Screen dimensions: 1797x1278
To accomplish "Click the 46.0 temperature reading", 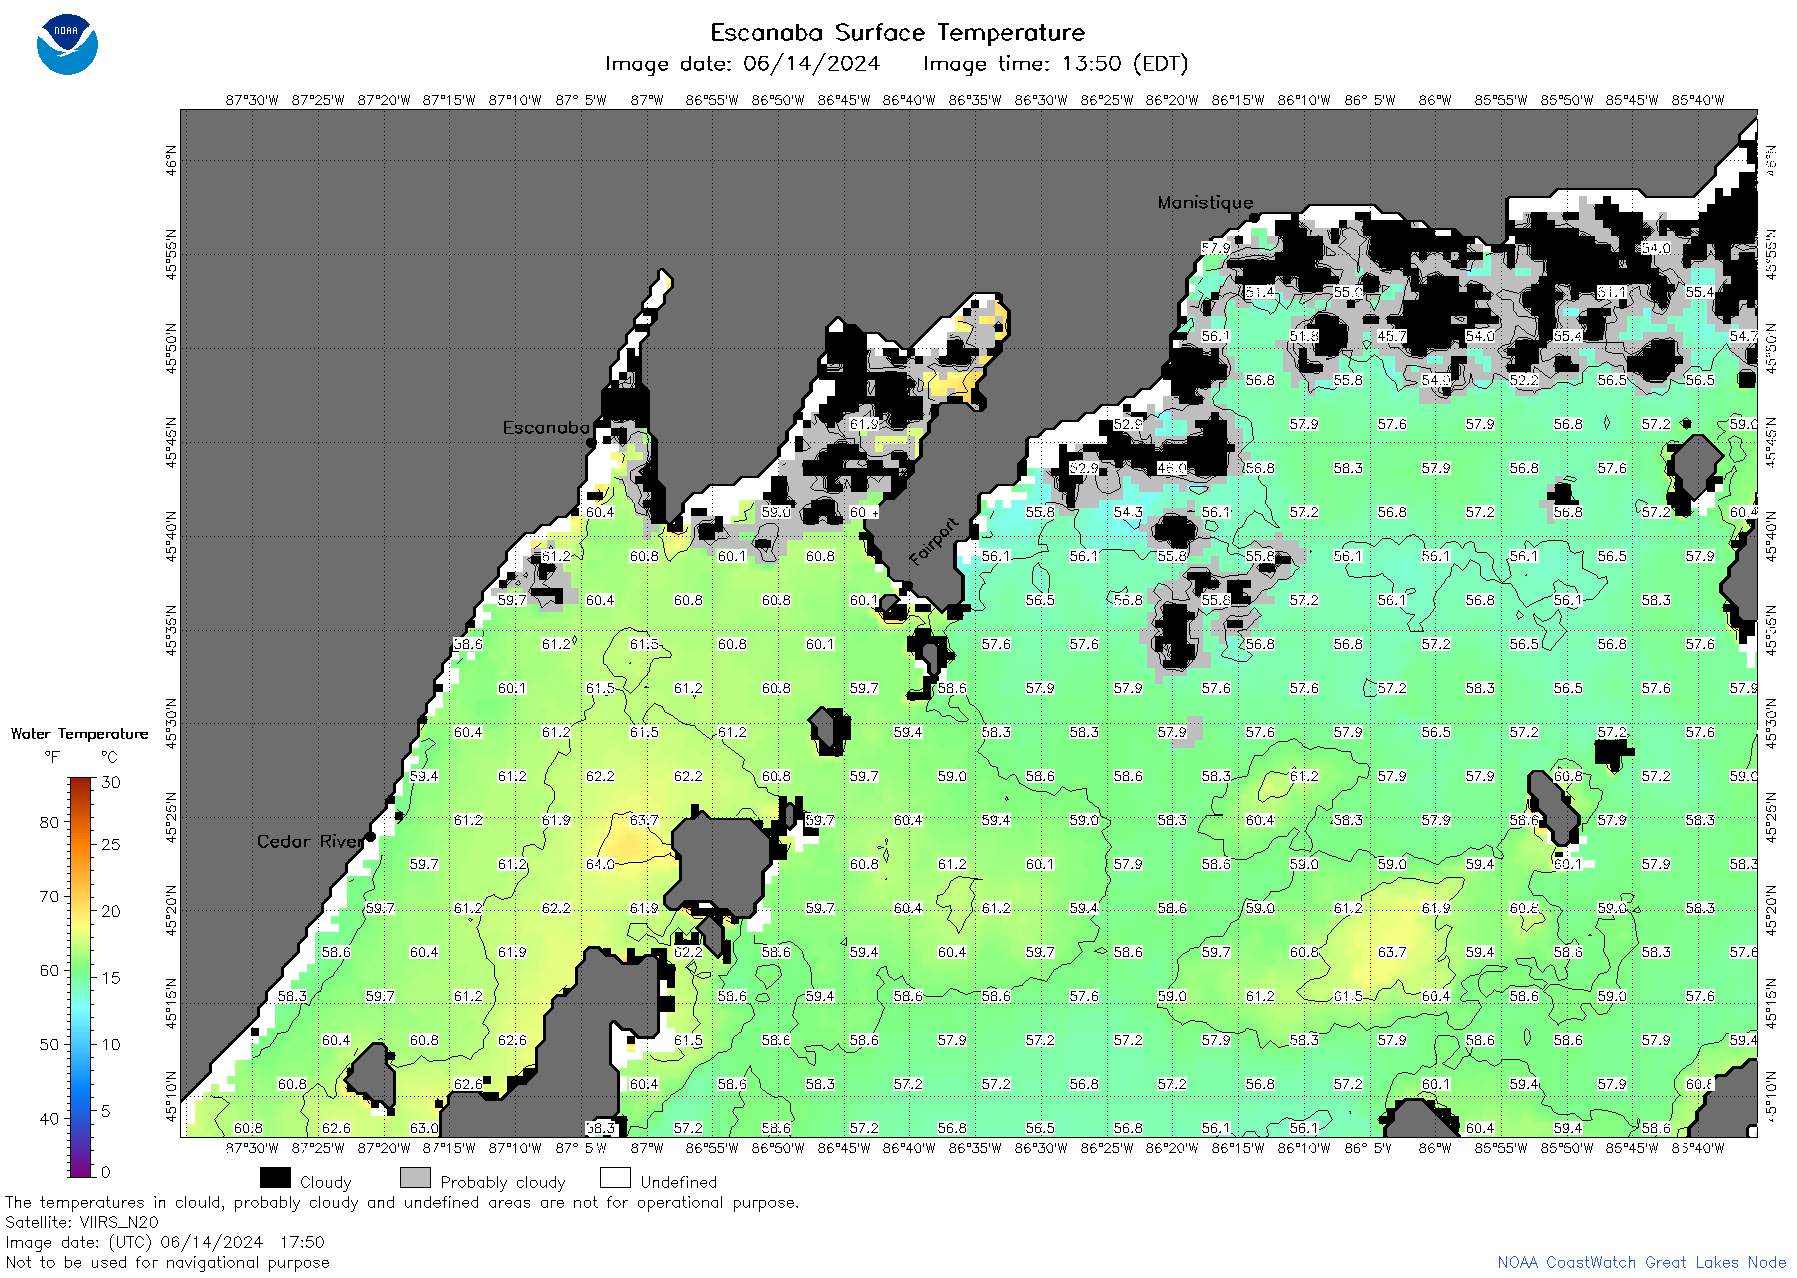I will pos(1172,468).
